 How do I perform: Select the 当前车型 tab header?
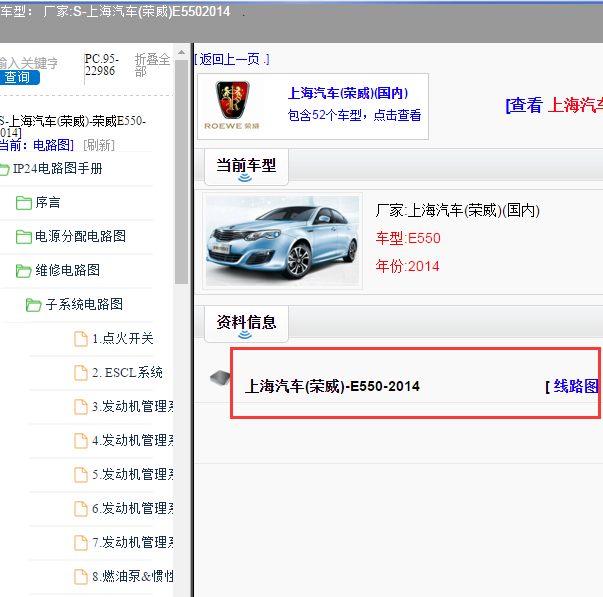[246, 166]
